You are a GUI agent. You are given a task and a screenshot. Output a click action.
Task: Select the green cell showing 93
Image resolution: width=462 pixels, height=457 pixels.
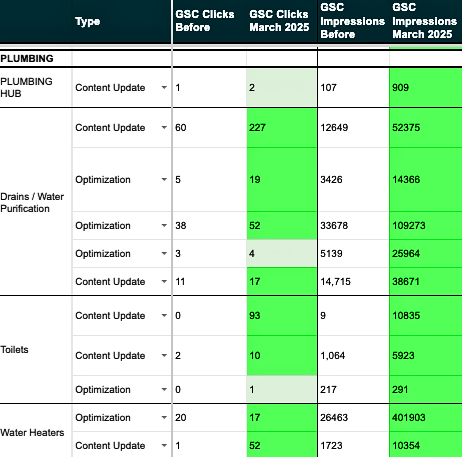point(282,316)
